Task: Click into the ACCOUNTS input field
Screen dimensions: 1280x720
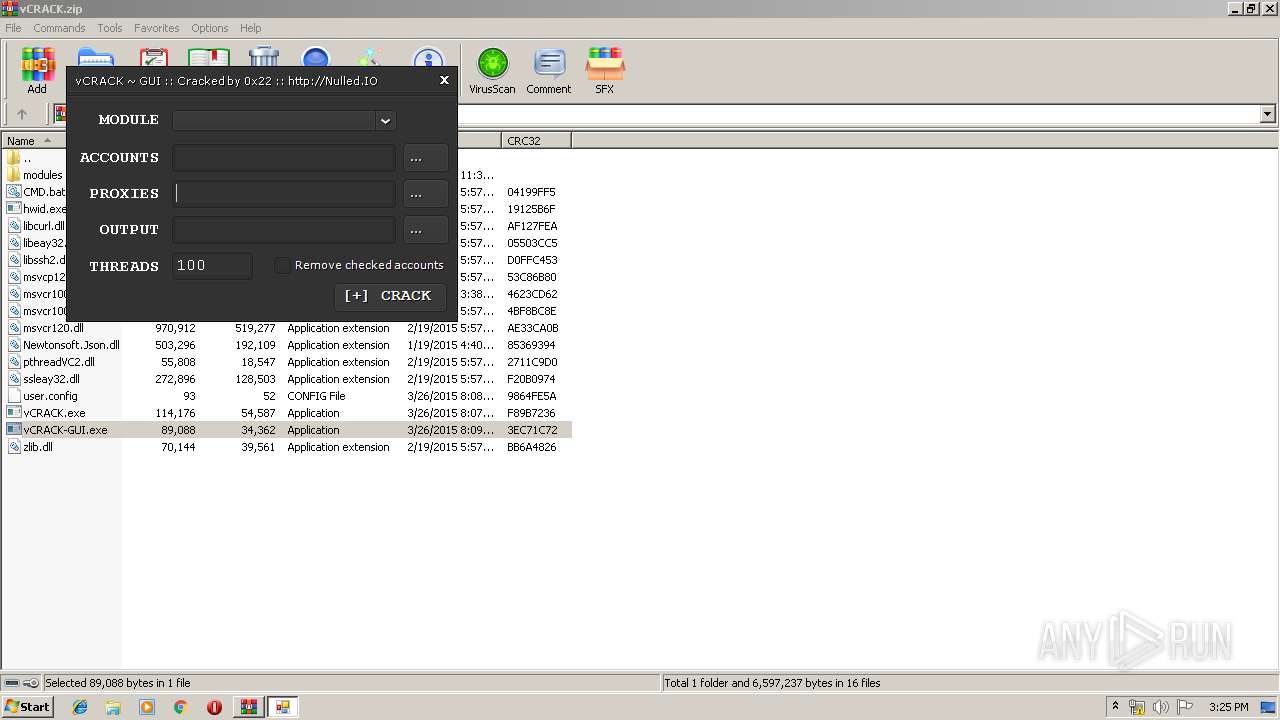Action: tap(284, 158)
